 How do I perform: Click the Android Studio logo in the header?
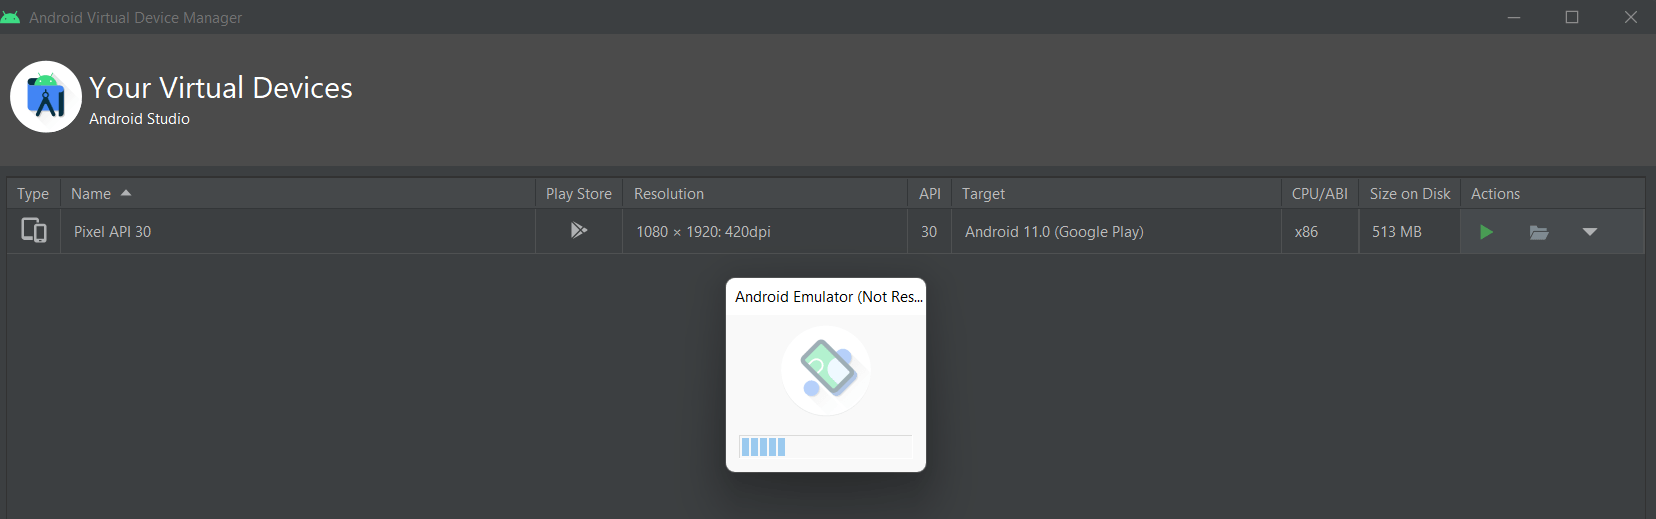pos(46,97)
